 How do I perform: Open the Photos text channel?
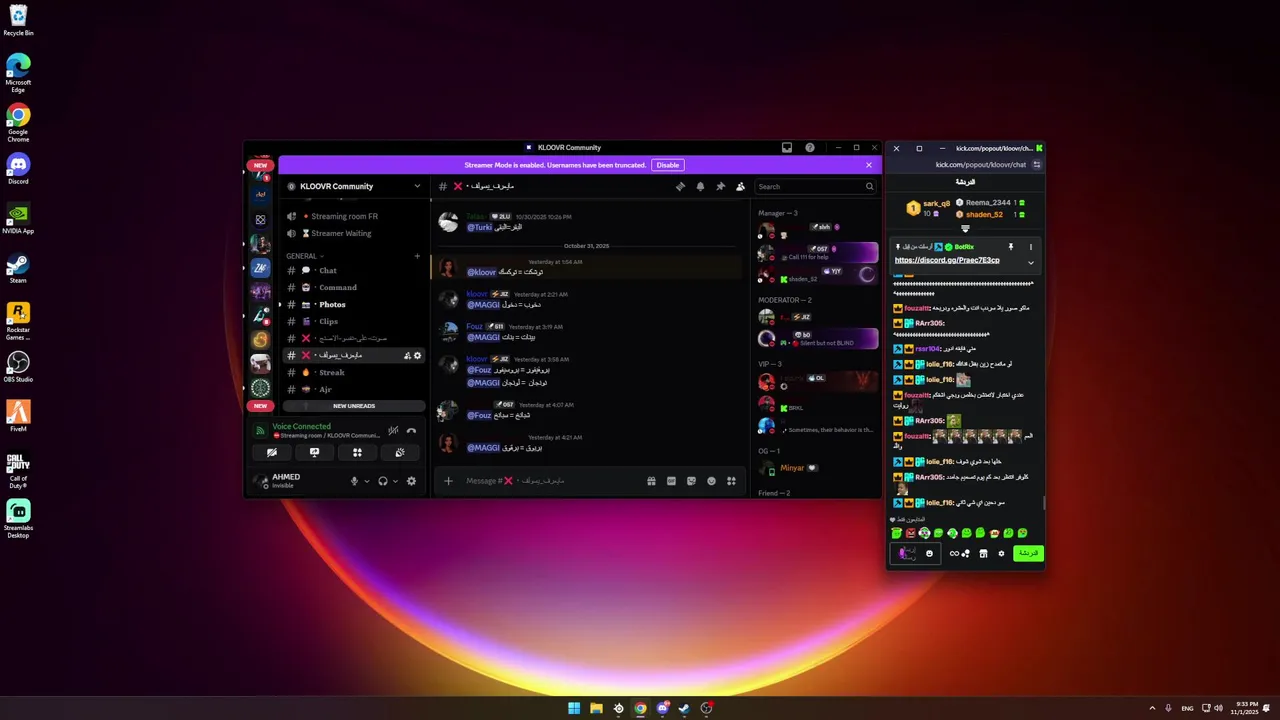click(x=354, y=305)
